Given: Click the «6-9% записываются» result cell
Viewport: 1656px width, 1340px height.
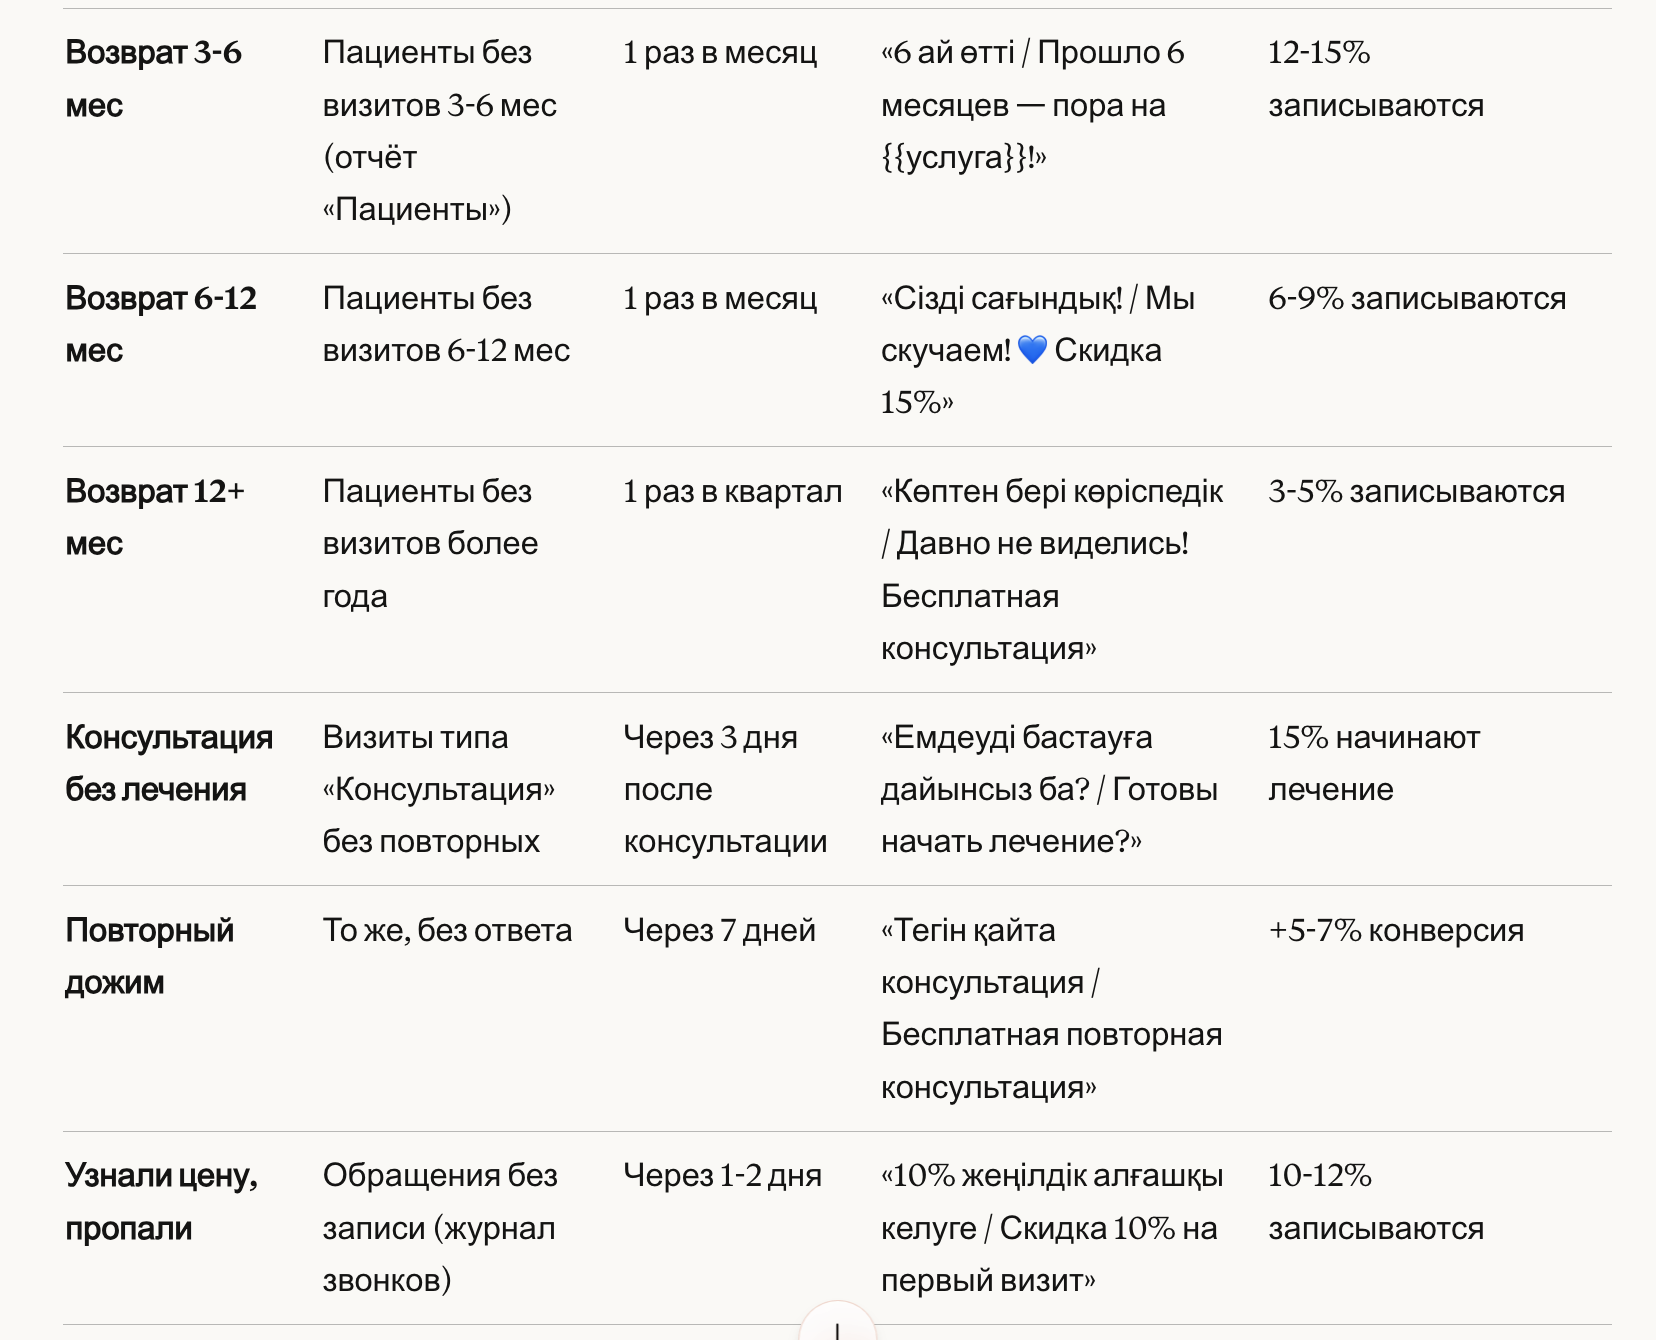Looking at the screenshot, I should [1416, 298].
